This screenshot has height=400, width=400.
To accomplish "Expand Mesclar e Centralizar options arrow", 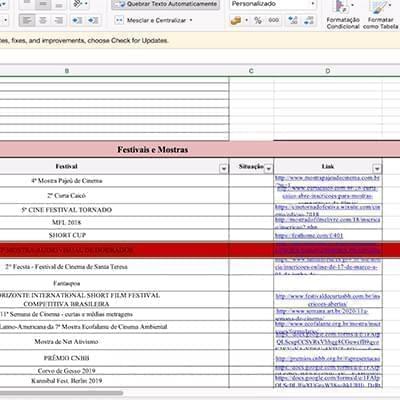I will [191, 21].
